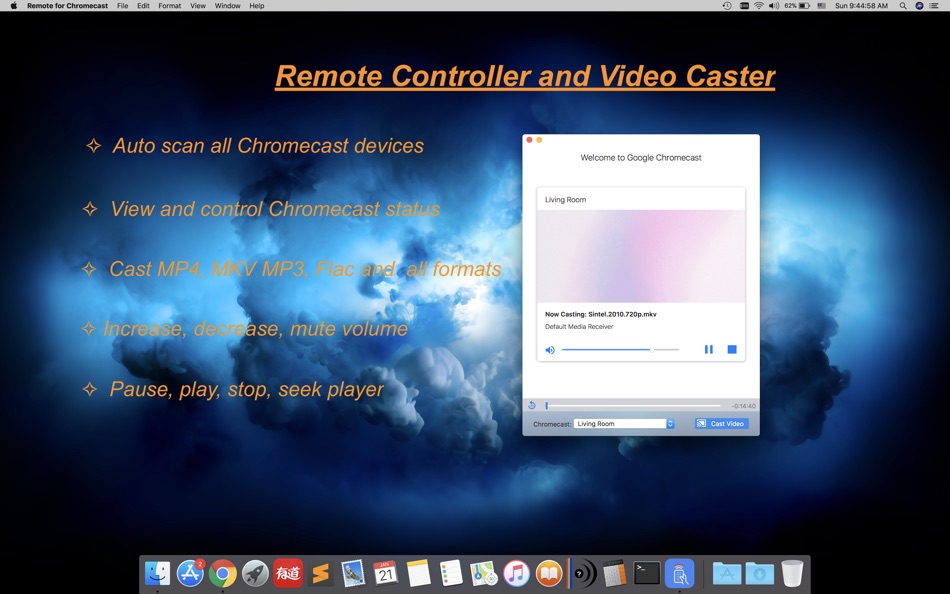Image resolution: width=950 pixels, height=594 pixels.
Task: Click the Cast Video button
Action: (x=722, y=424)
